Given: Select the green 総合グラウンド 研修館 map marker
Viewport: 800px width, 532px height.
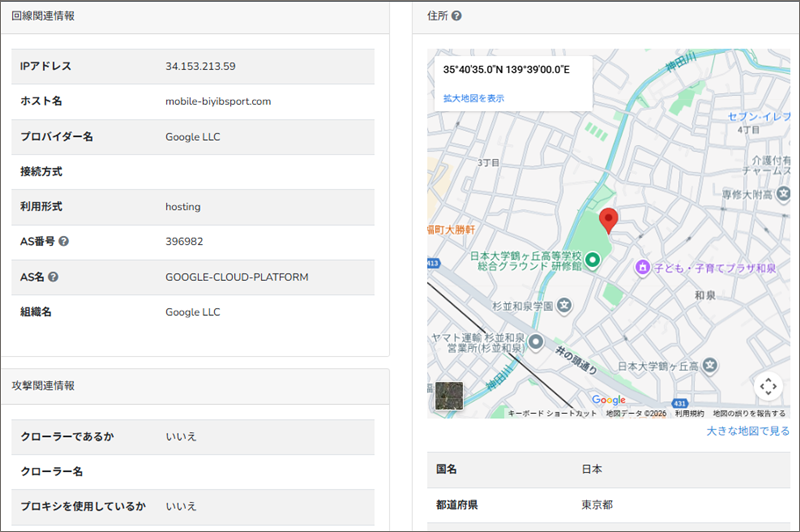Looking at the screenshot, I should pyautogui.click(x=592, y=260).
